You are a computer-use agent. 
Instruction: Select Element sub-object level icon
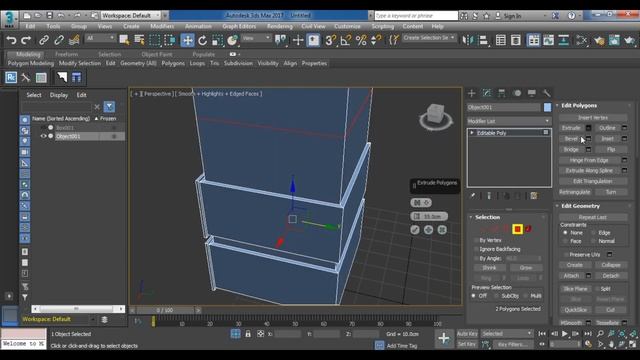click(x=528, y=229)
